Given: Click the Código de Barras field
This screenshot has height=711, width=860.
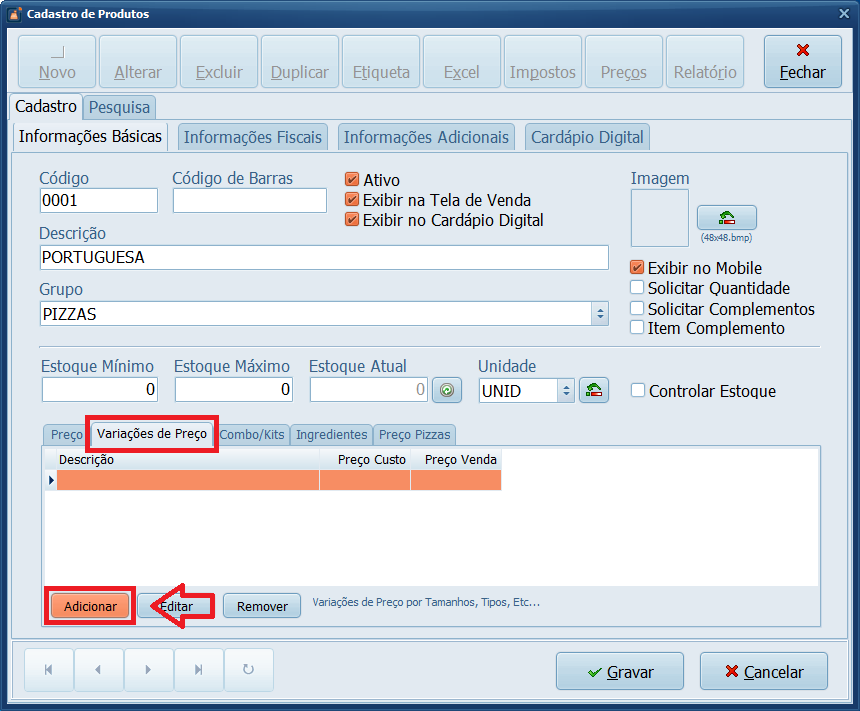Looking at the screenshot, I should (x=249, y=201).
